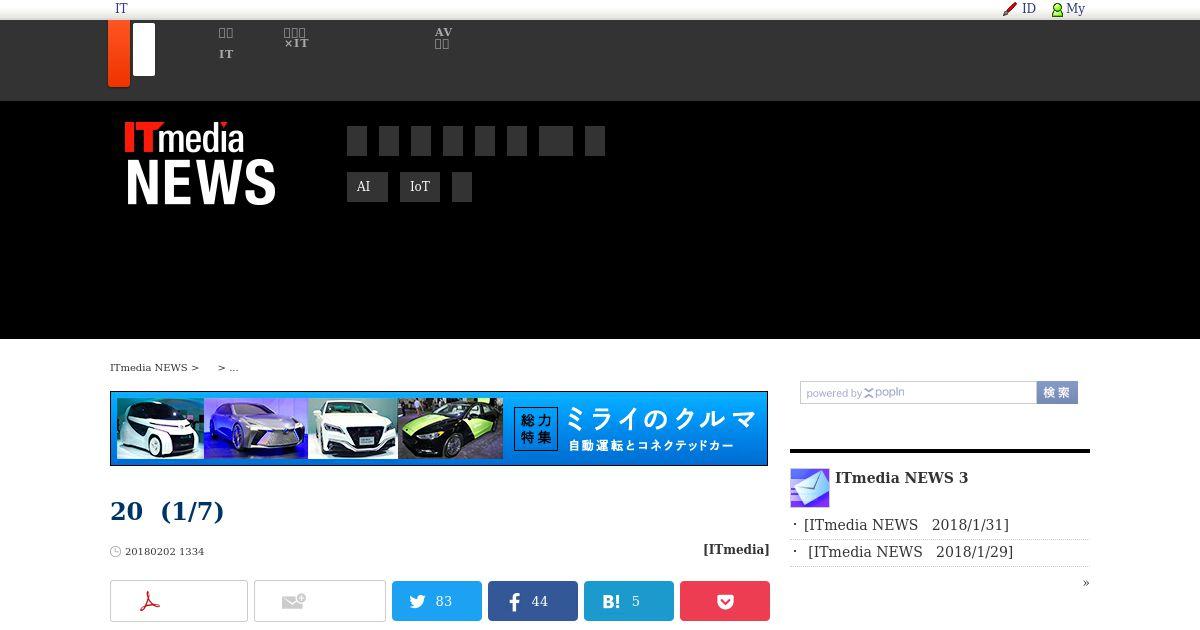Click the date text 20180202 1334
Viewport: 1200px width, 630px height.
tap(164, 552)
